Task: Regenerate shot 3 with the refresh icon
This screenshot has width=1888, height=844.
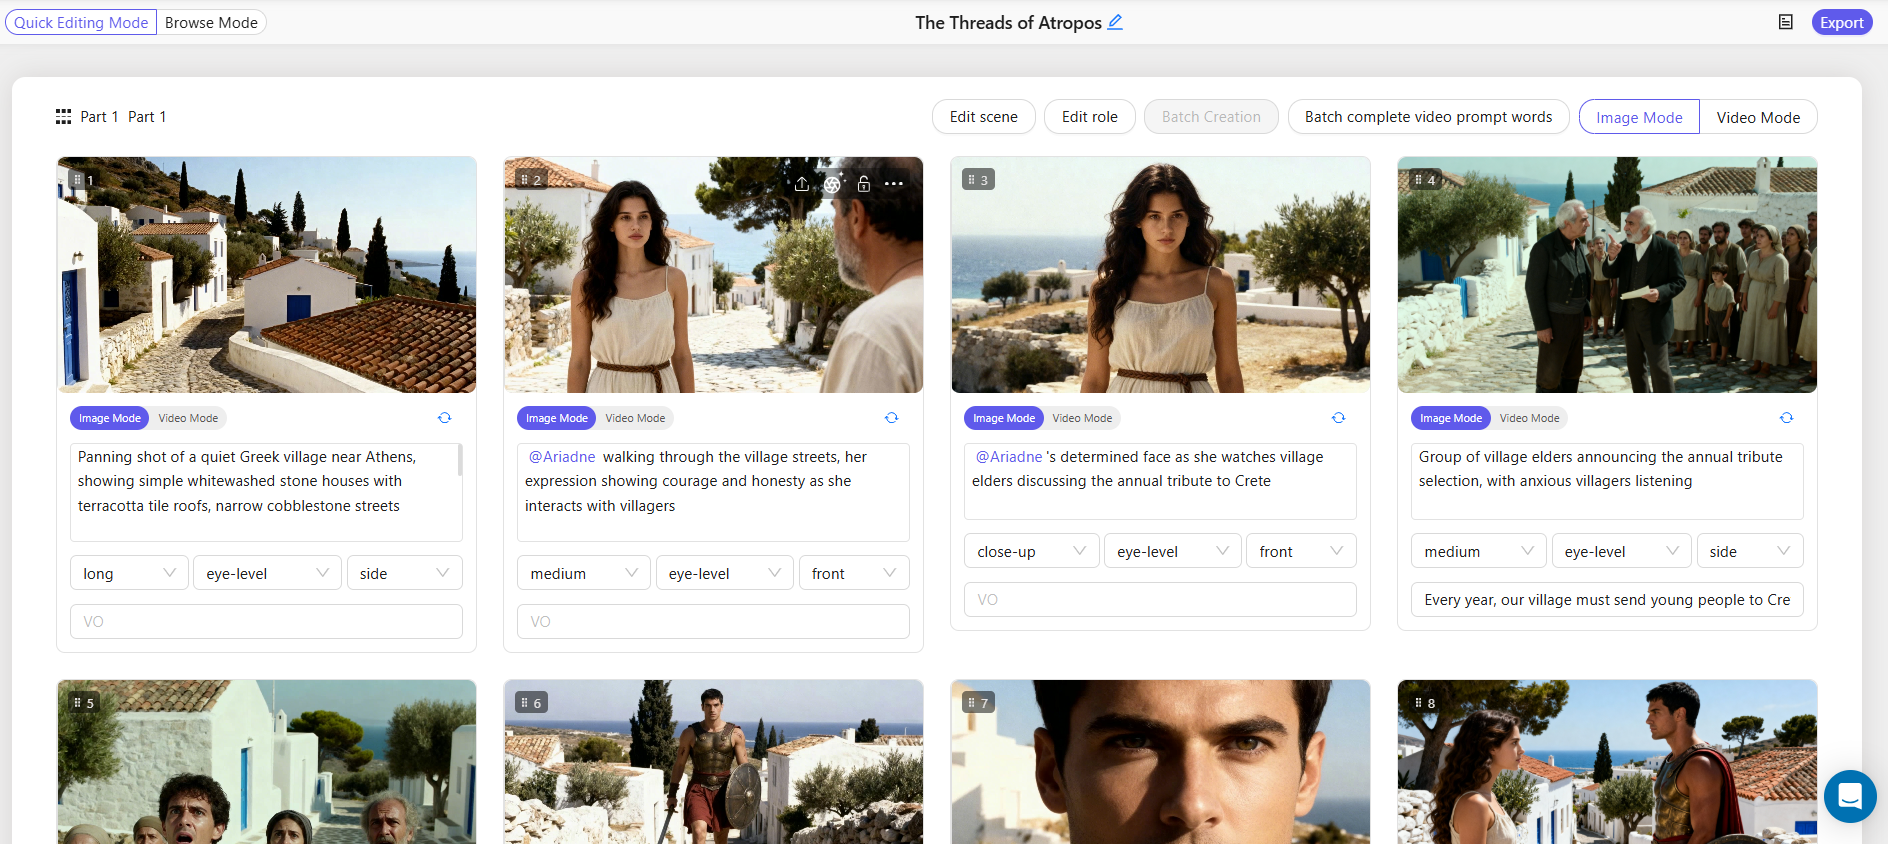Action: click(x=1339, y=418)
